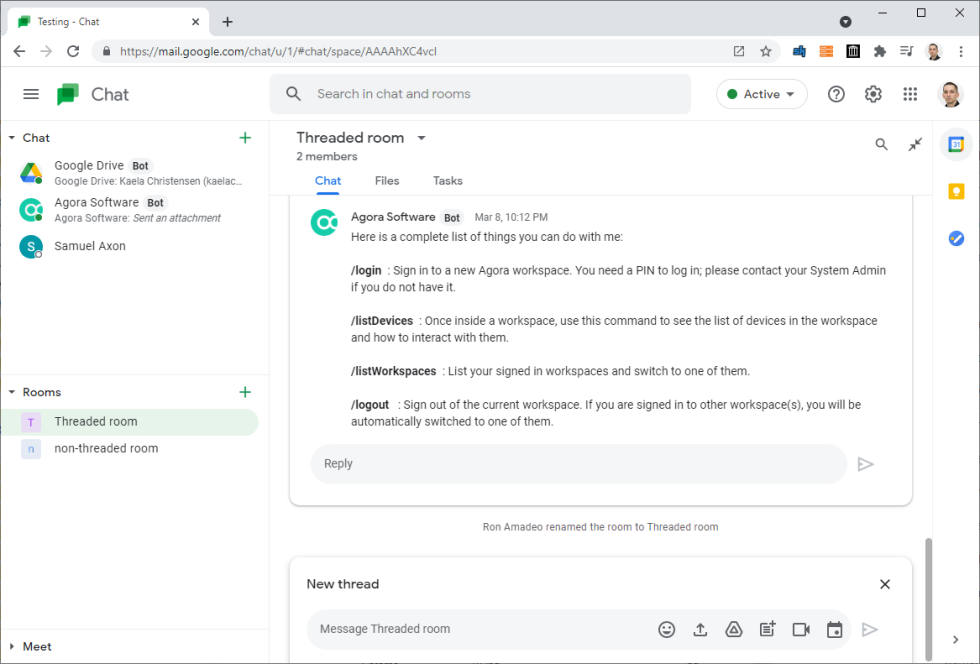Screen dimensions: 980x664
Task: Close the New thread composer
Action: point(885,584)
